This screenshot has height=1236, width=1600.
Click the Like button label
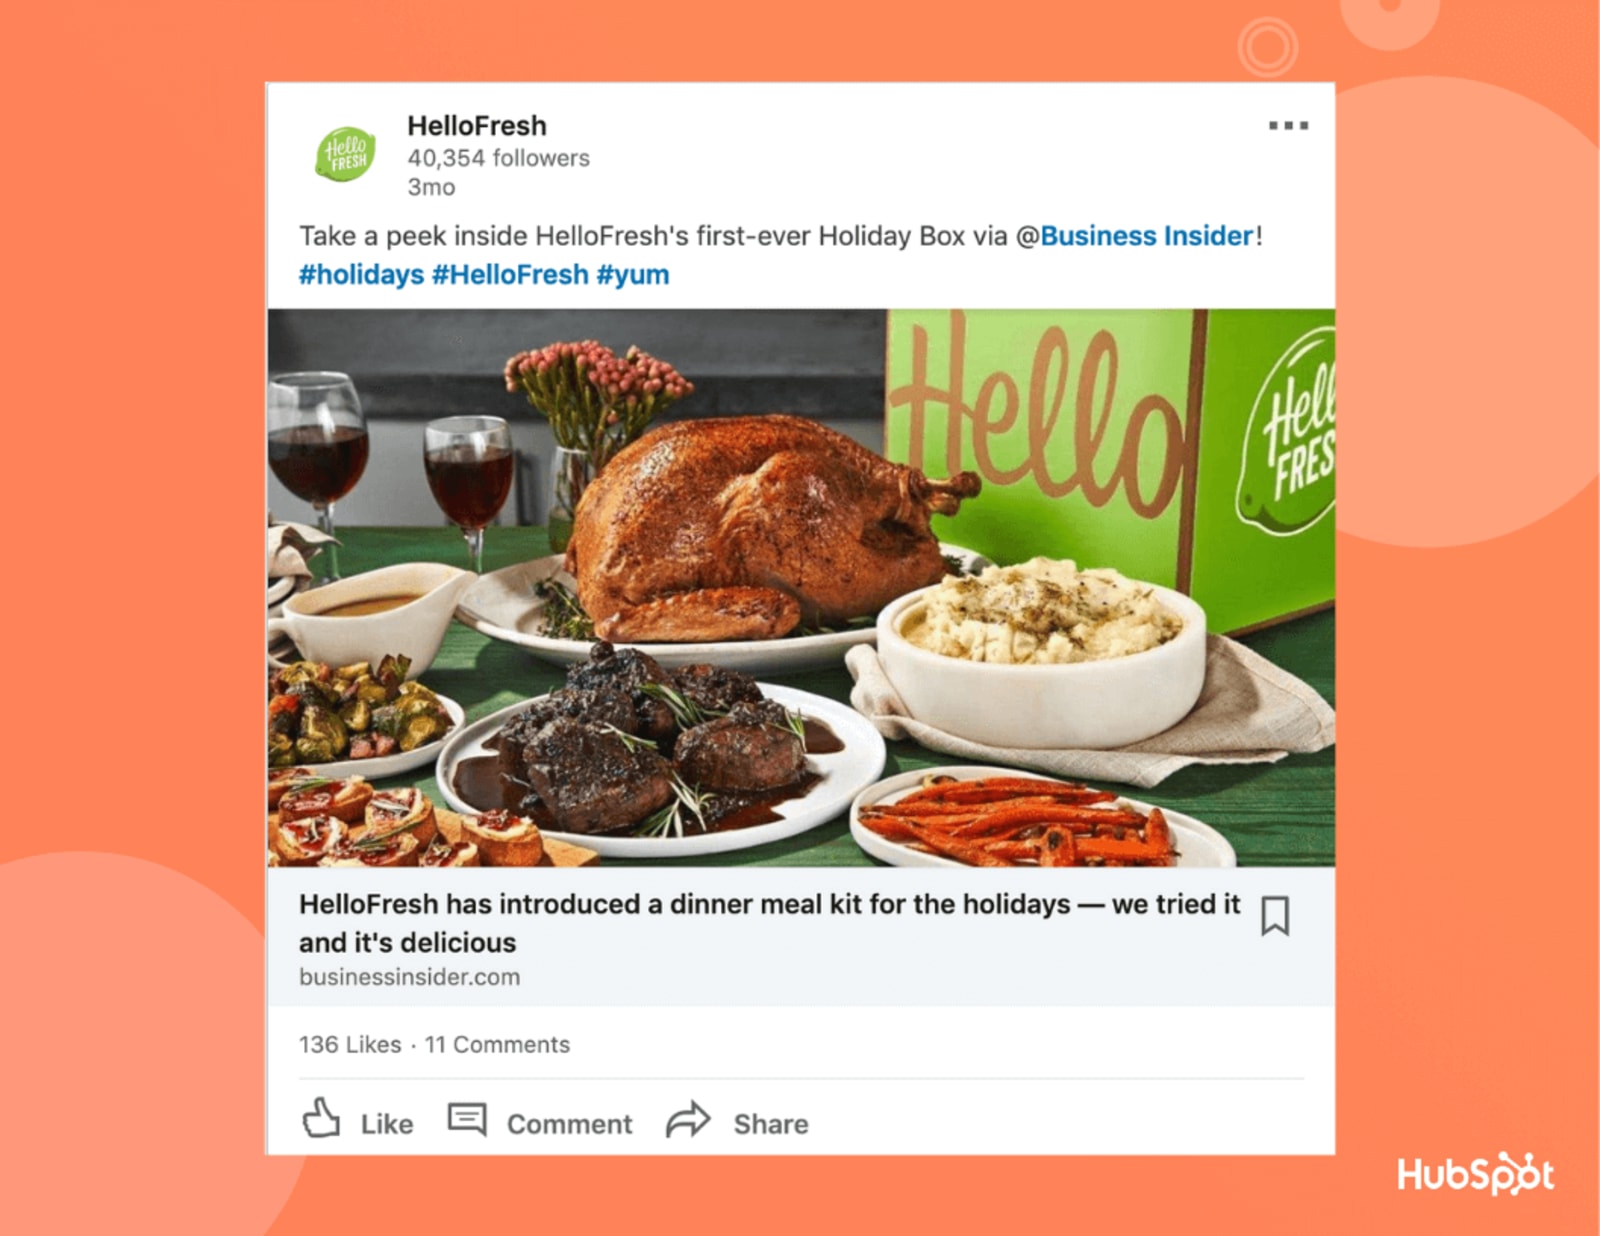(x=387, y=1124)
